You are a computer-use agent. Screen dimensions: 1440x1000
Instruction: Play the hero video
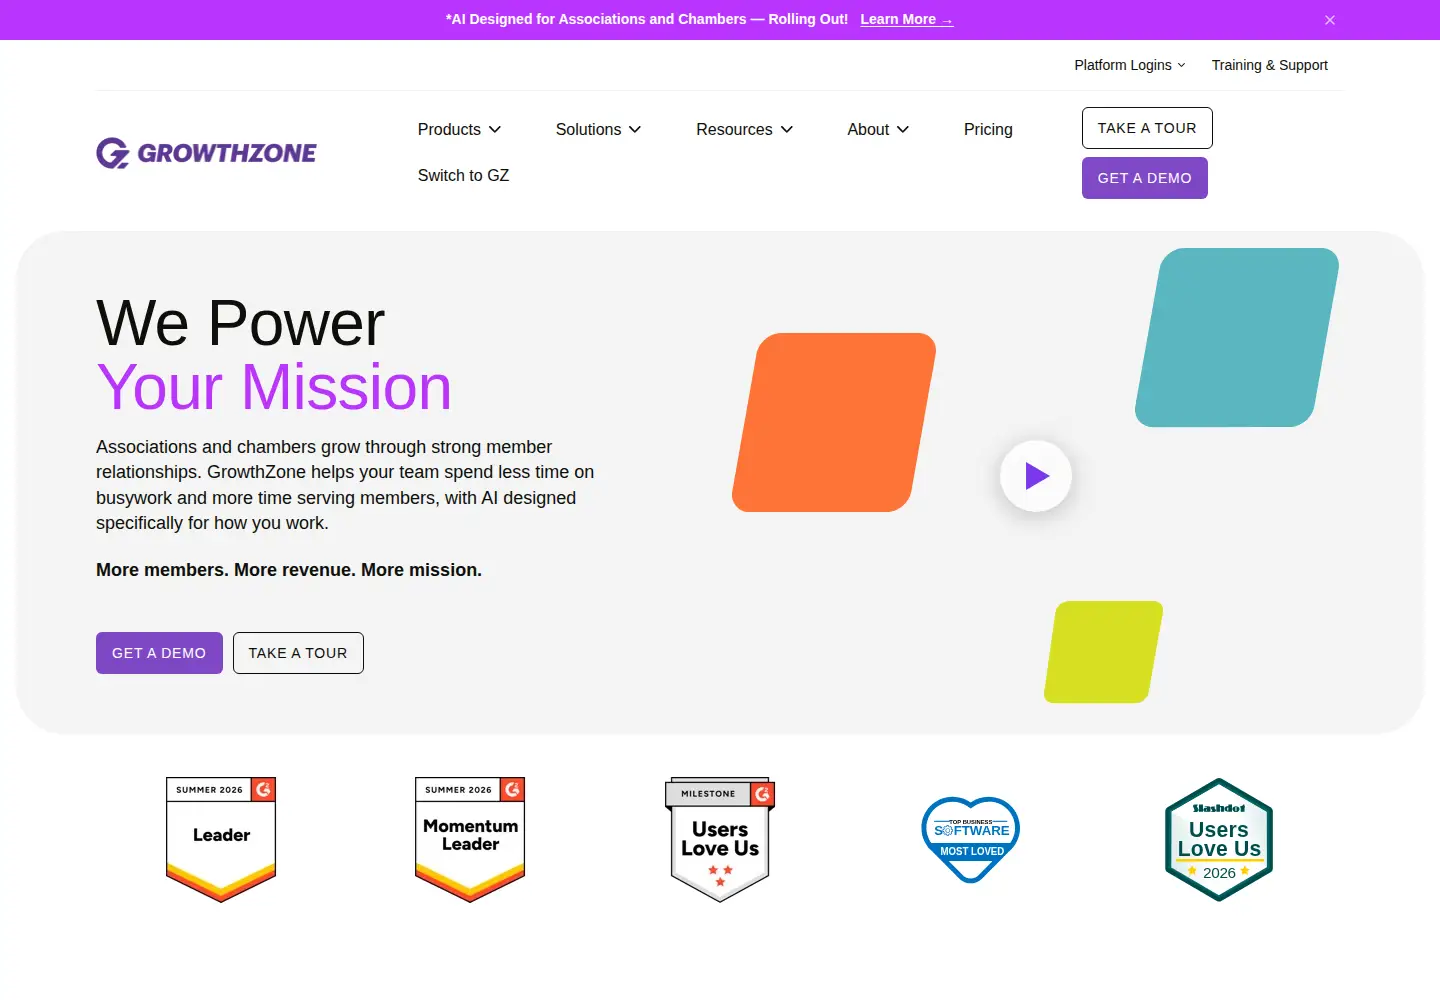click(x=1036, y=476)
